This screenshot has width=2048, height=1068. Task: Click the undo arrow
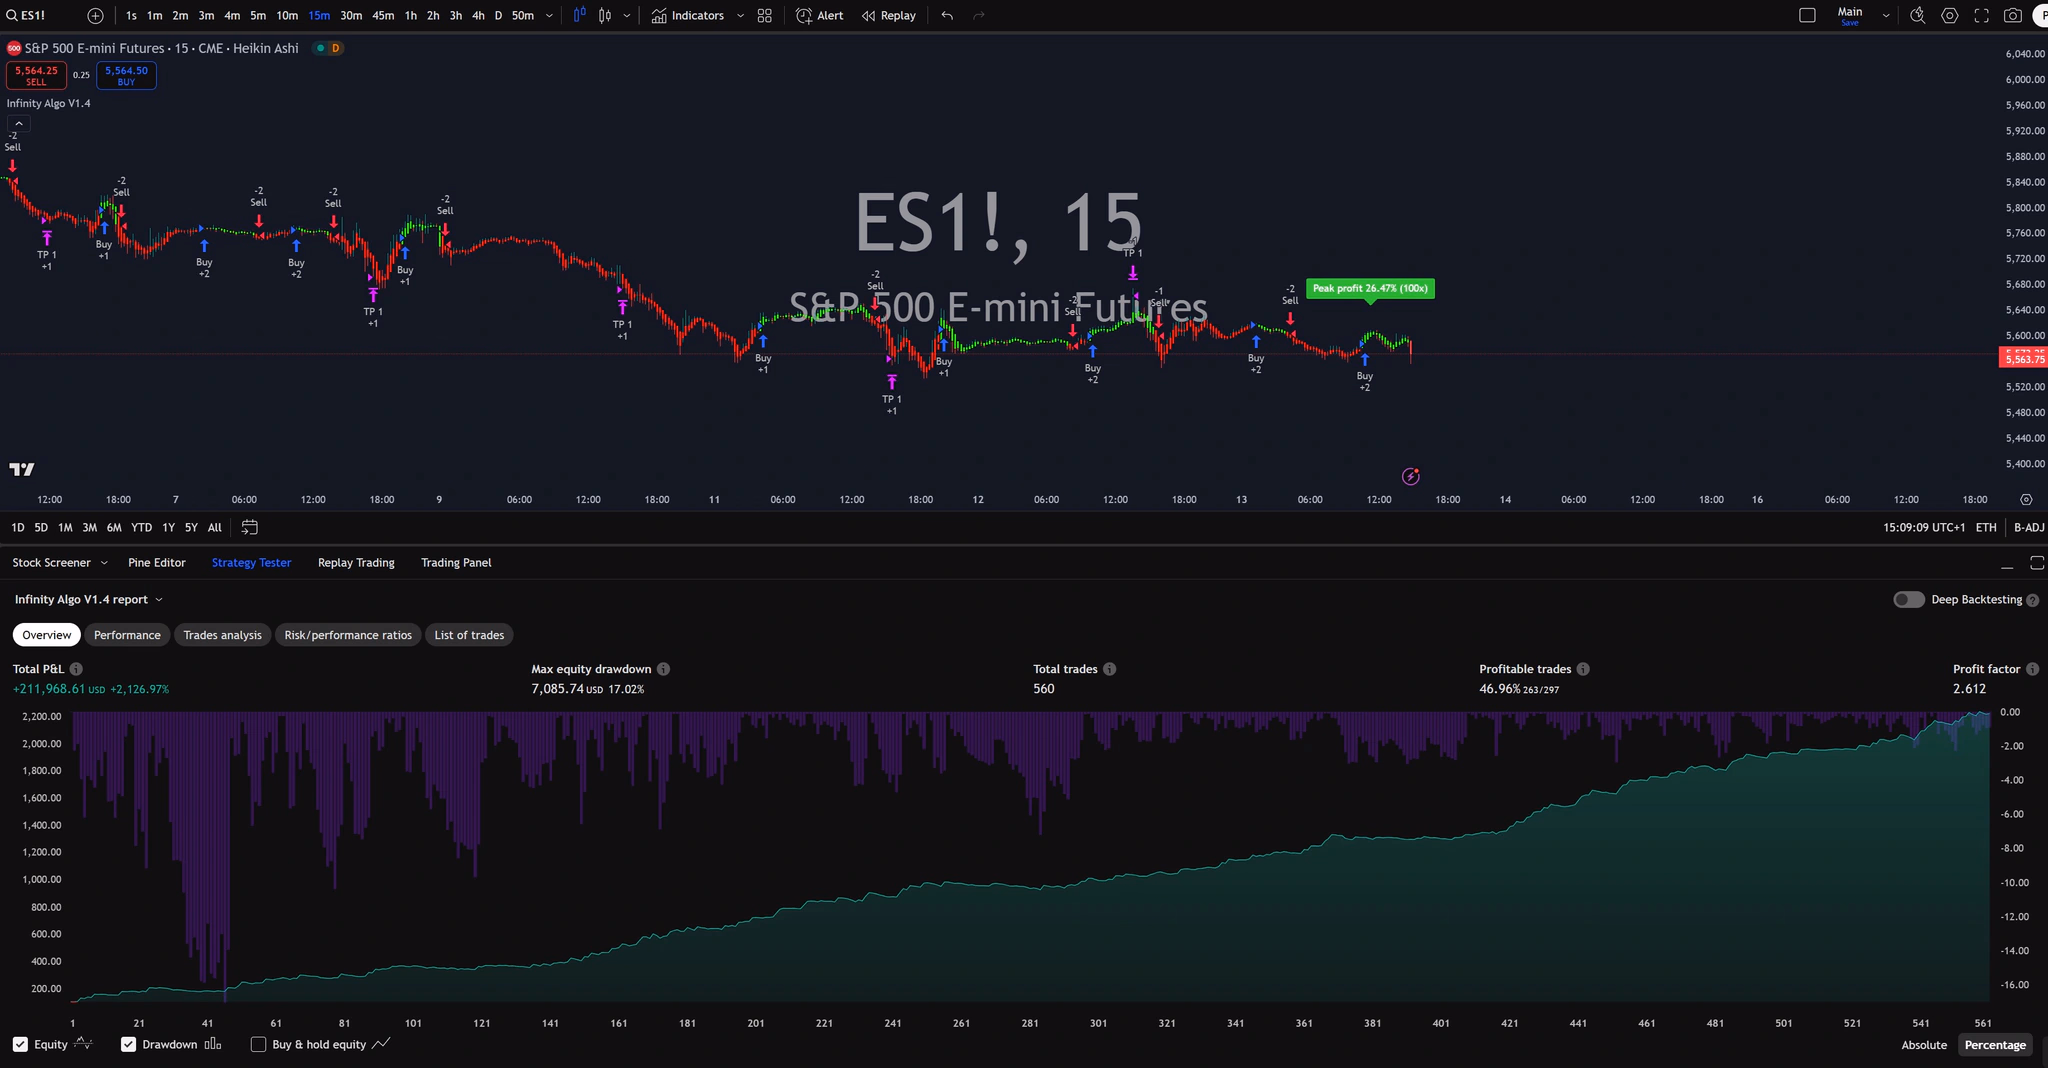point(947,16)
